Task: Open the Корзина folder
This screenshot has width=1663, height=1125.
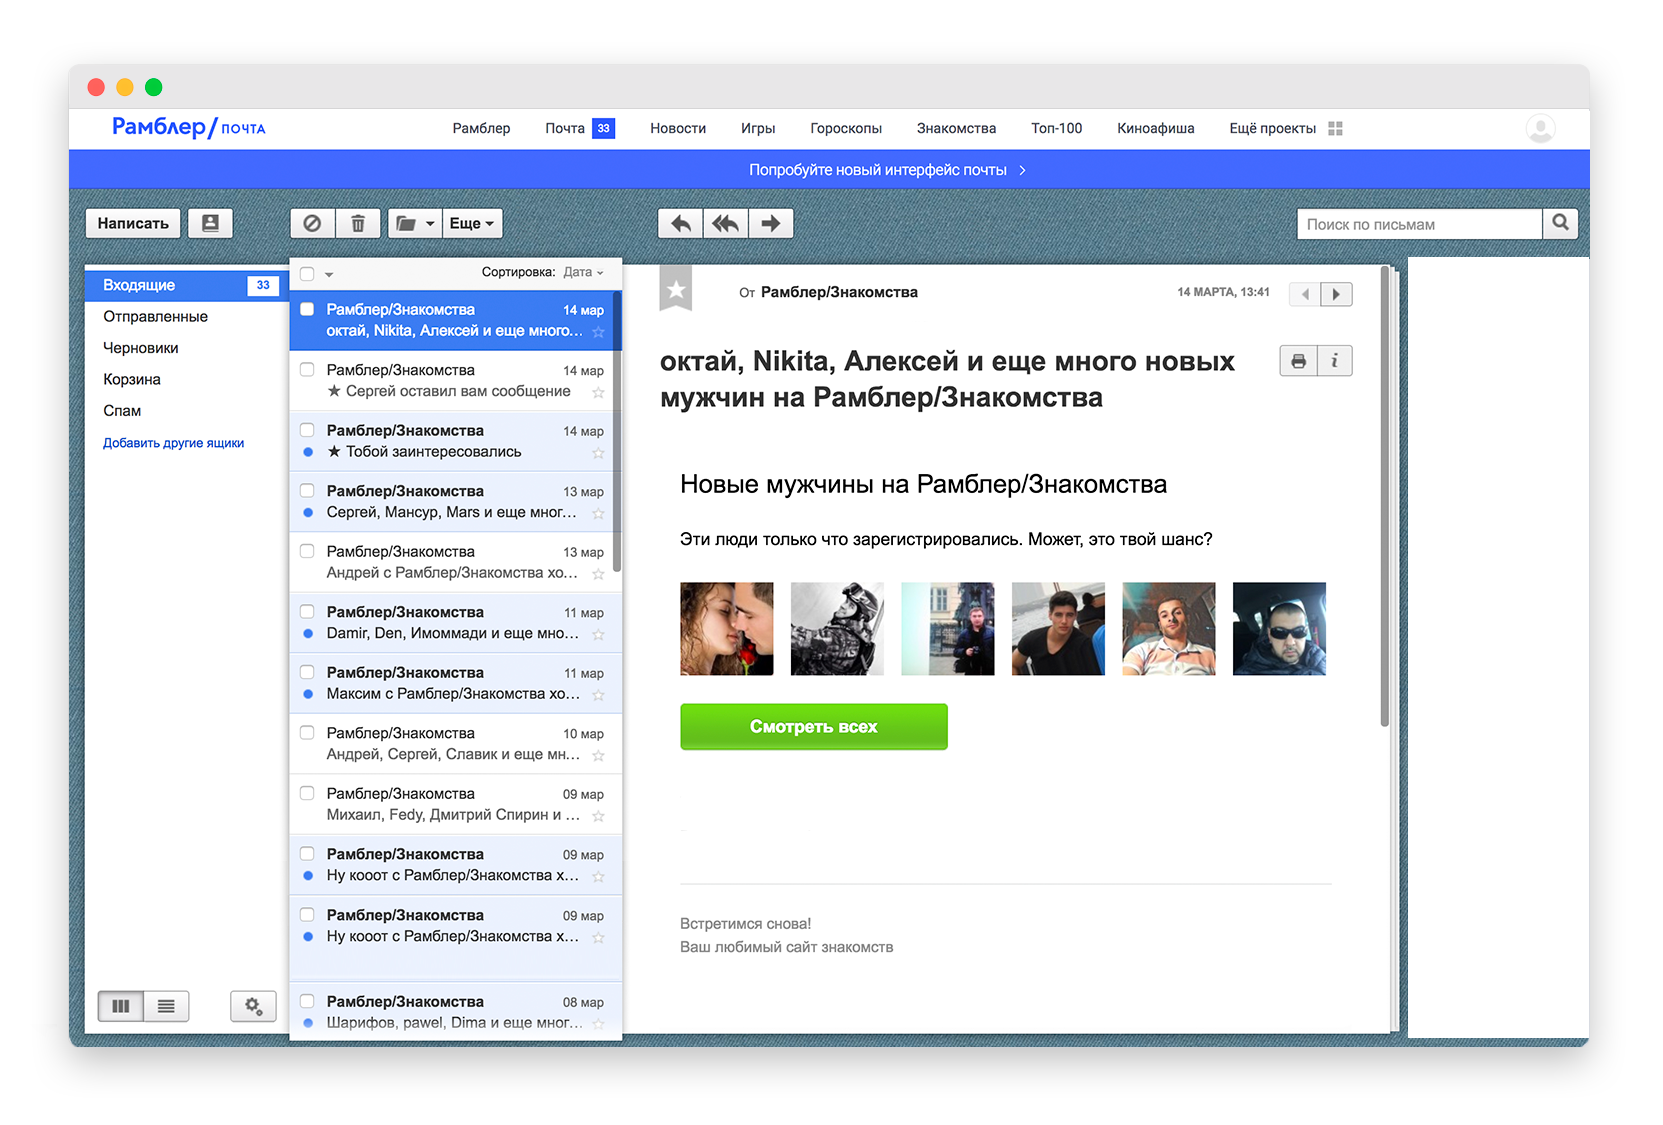Action: tap(132, 379)
